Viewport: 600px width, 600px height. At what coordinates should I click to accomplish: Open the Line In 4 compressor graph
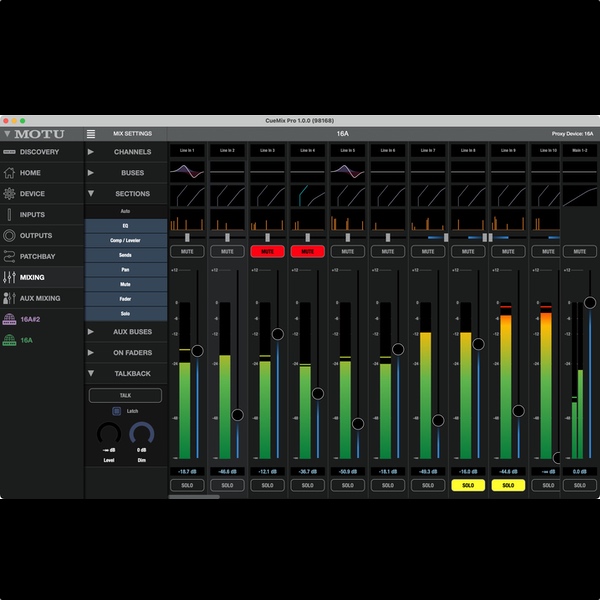(x=308, y=196)
